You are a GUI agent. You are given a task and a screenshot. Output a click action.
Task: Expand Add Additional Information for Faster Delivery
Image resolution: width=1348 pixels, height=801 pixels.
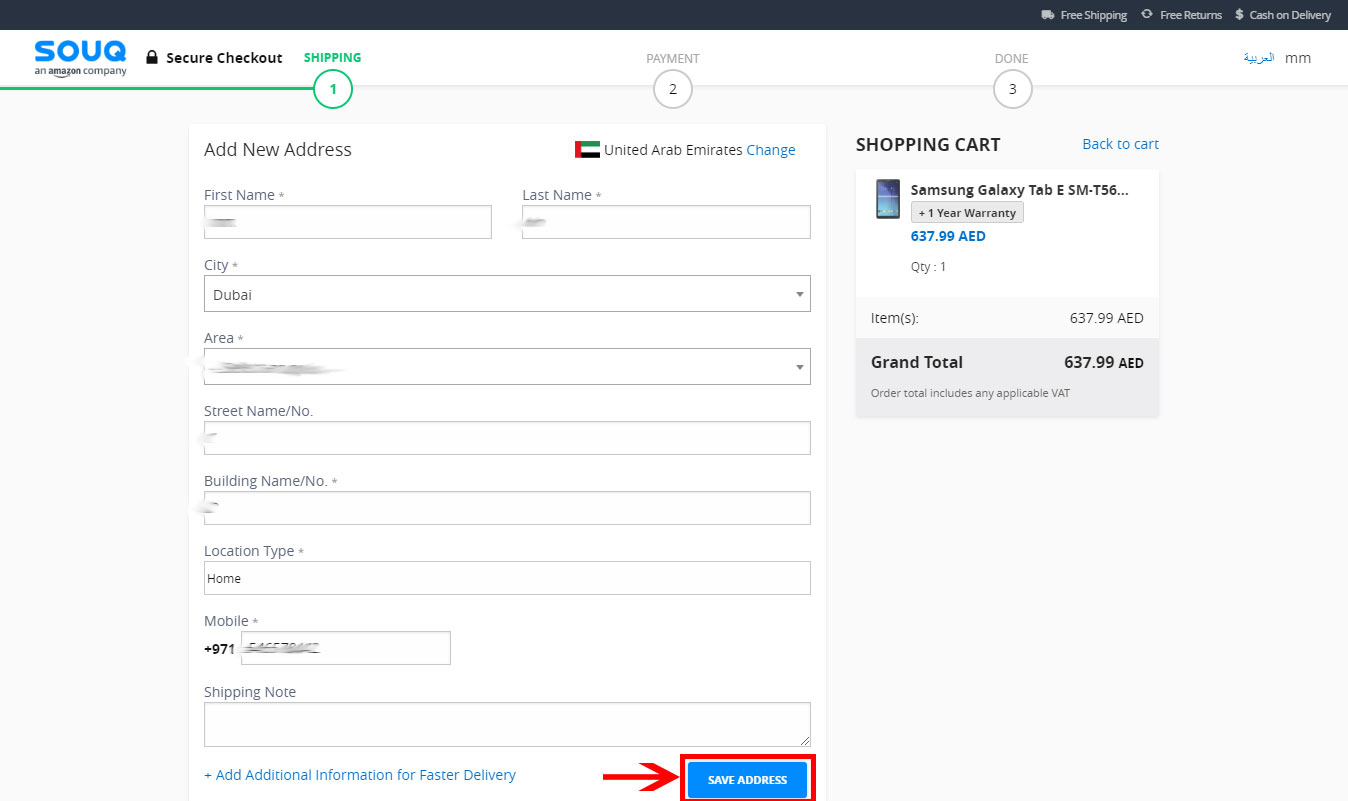point(360,775)
